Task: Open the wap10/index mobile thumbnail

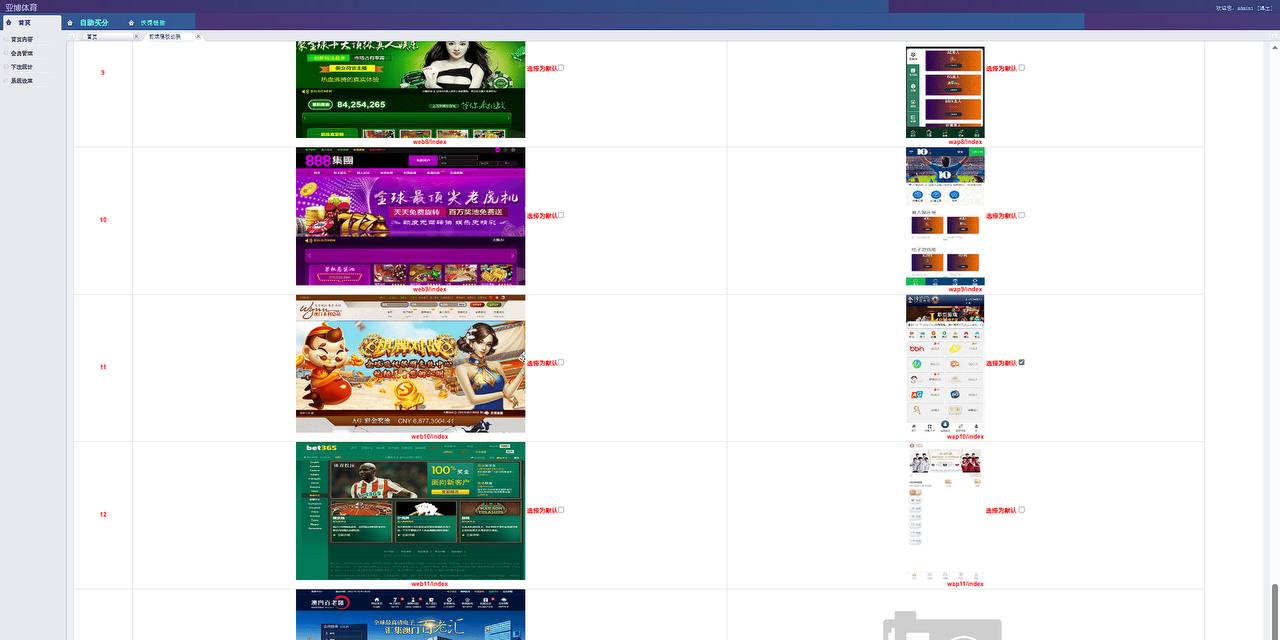Action: (945, 363)
